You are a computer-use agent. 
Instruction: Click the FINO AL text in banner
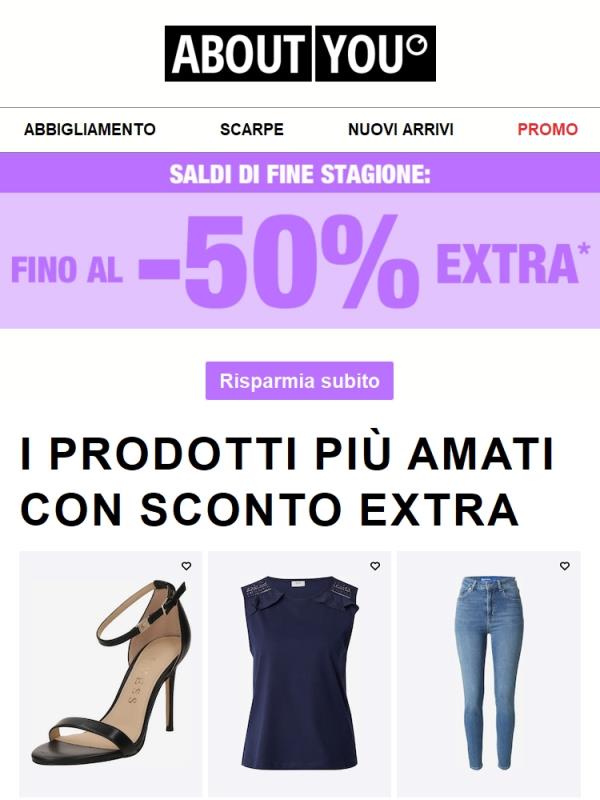point(67,269)
